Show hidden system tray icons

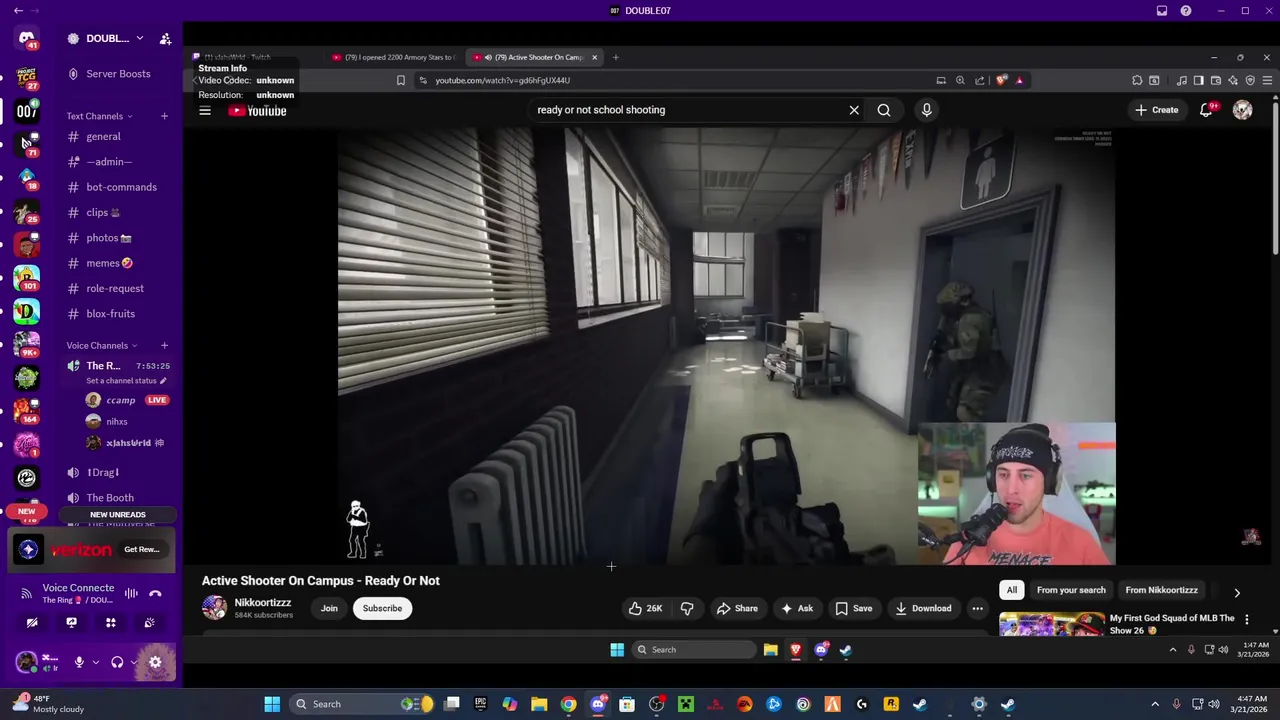click(x=1155, y=704)
